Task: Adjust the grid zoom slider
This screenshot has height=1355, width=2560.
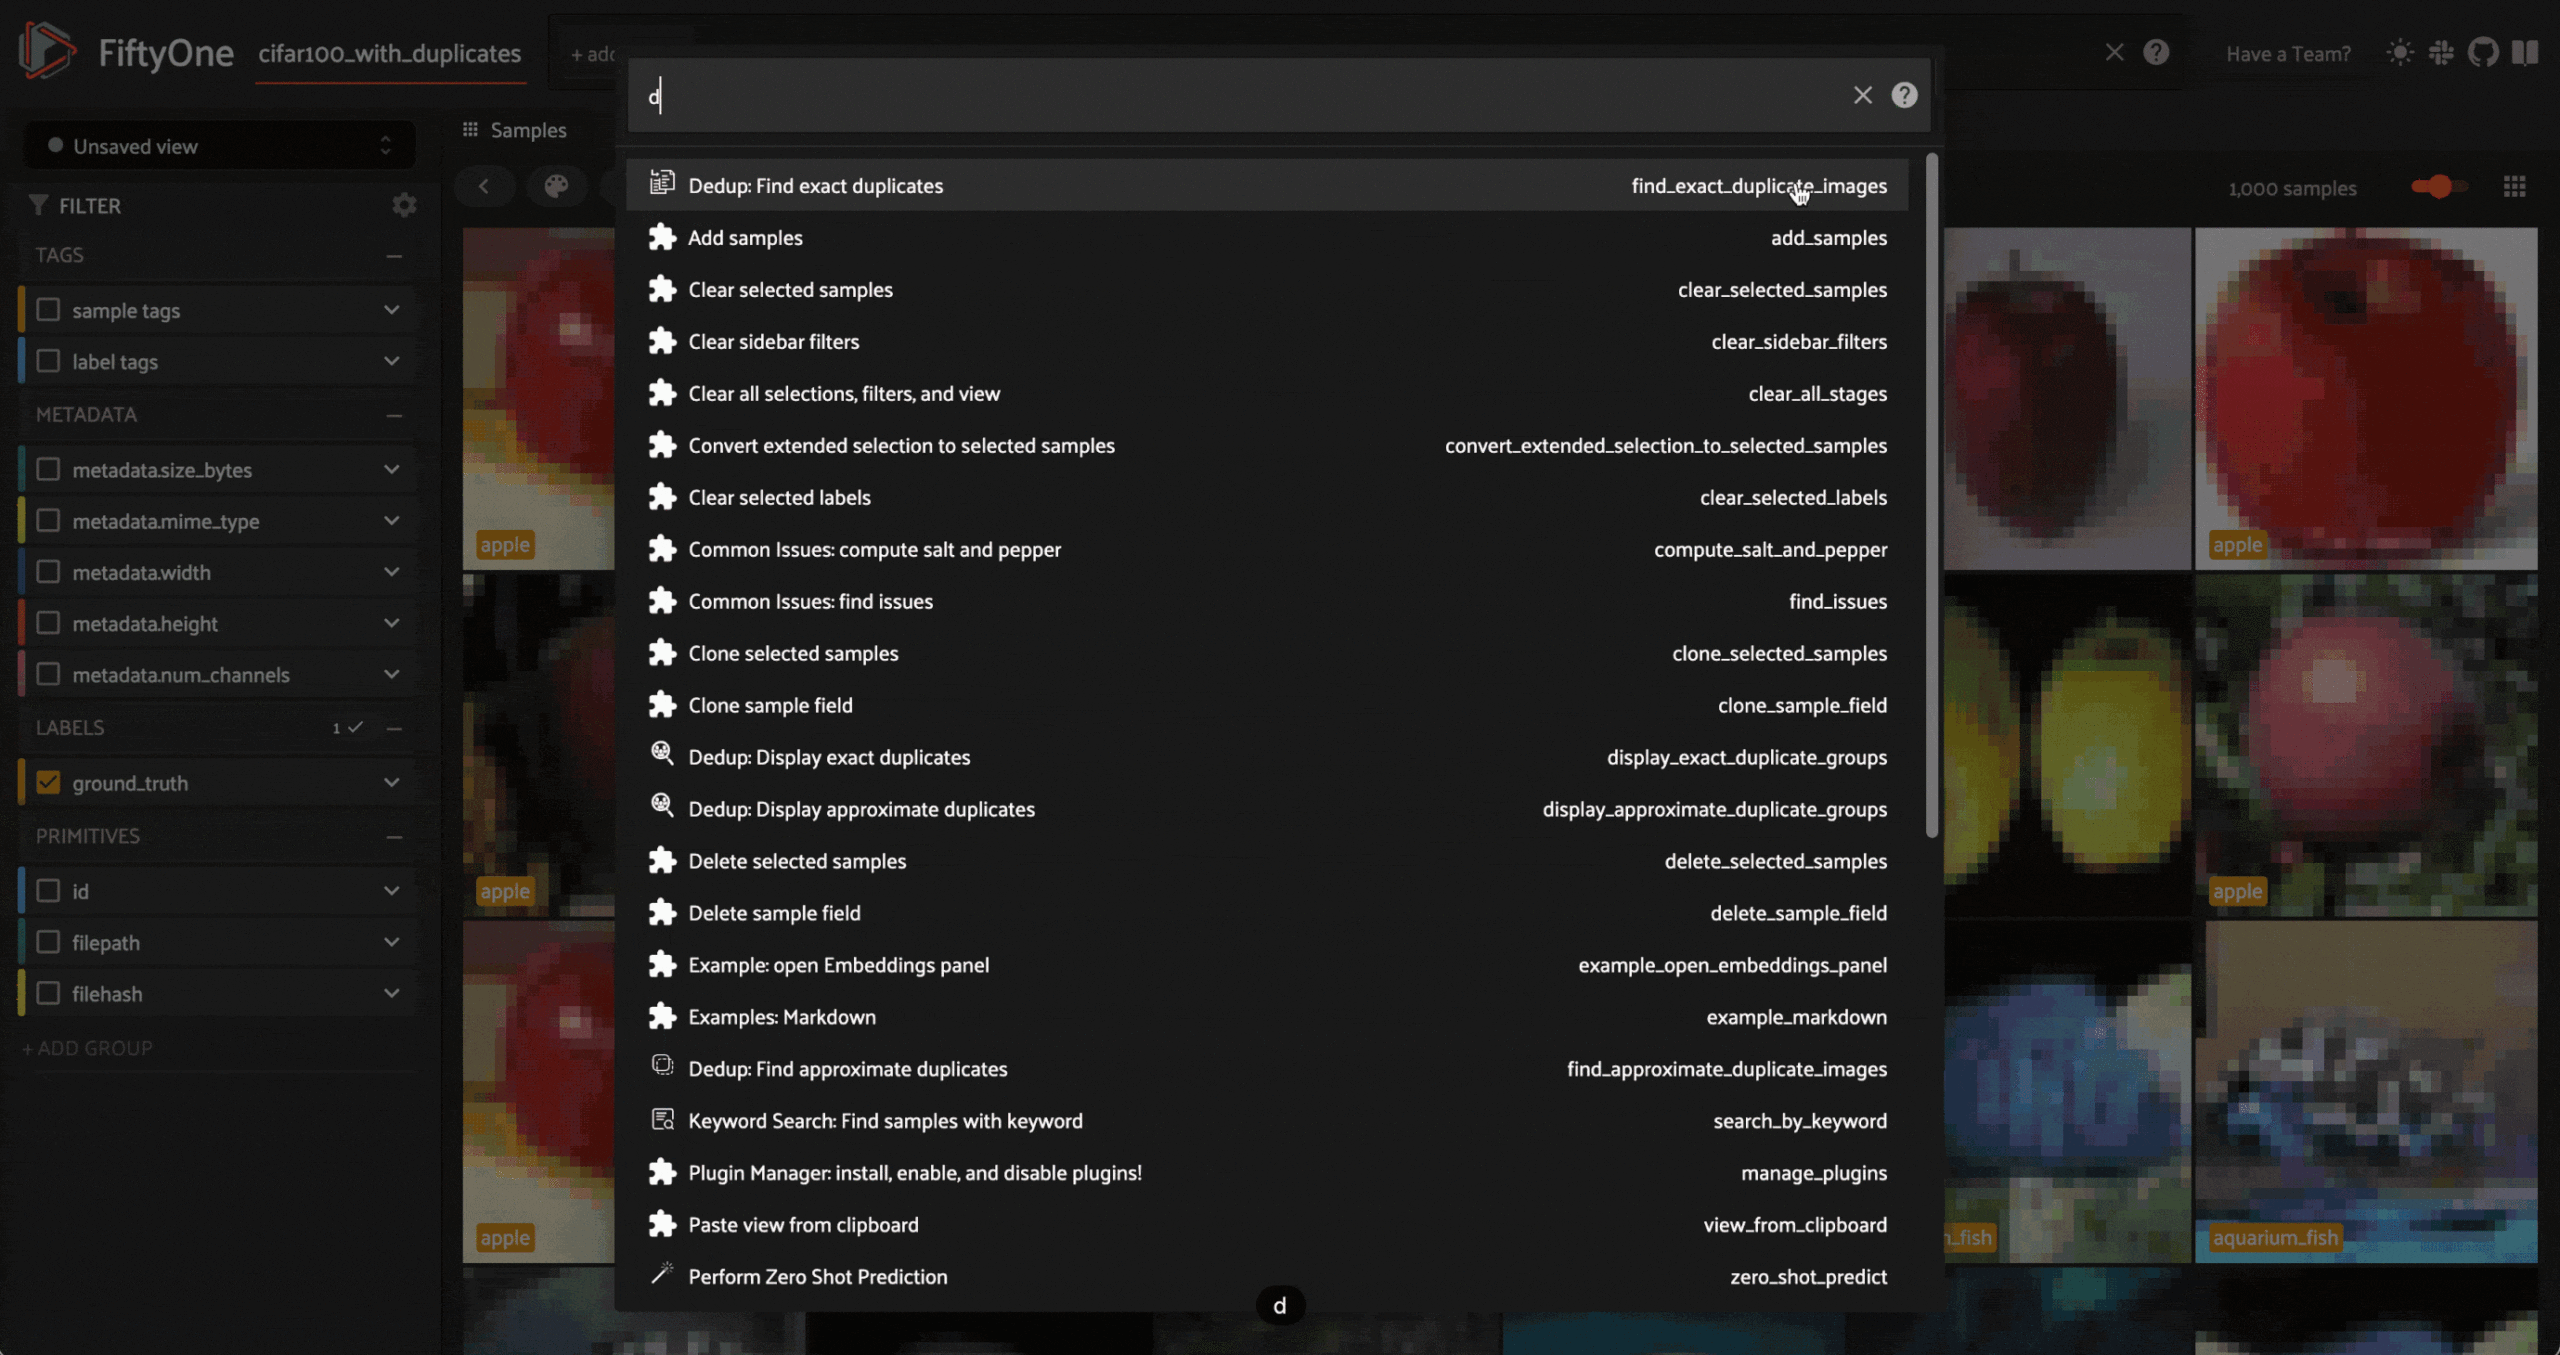Action: click(2438, 187)
